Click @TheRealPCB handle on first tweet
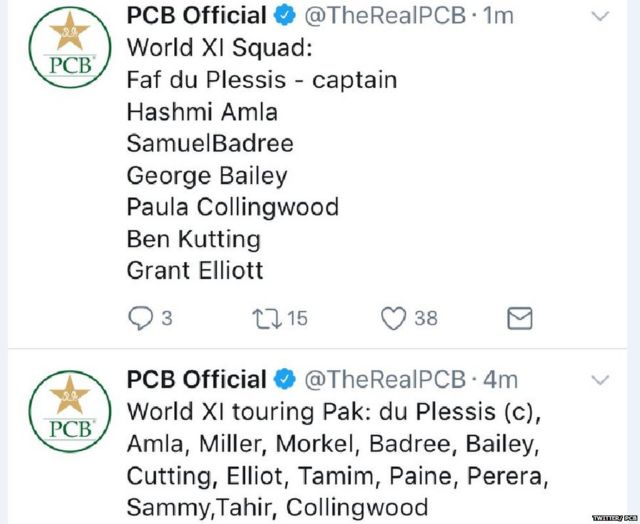 tap(385, 16)
